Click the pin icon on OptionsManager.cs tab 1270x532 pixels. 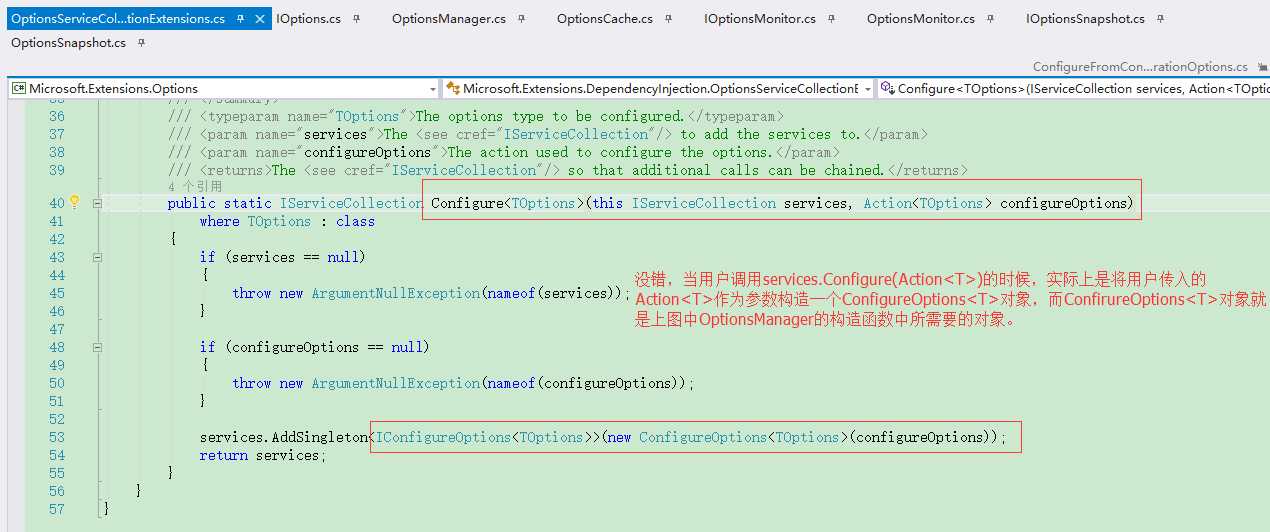pyautogui.click(x=523, y=19)
